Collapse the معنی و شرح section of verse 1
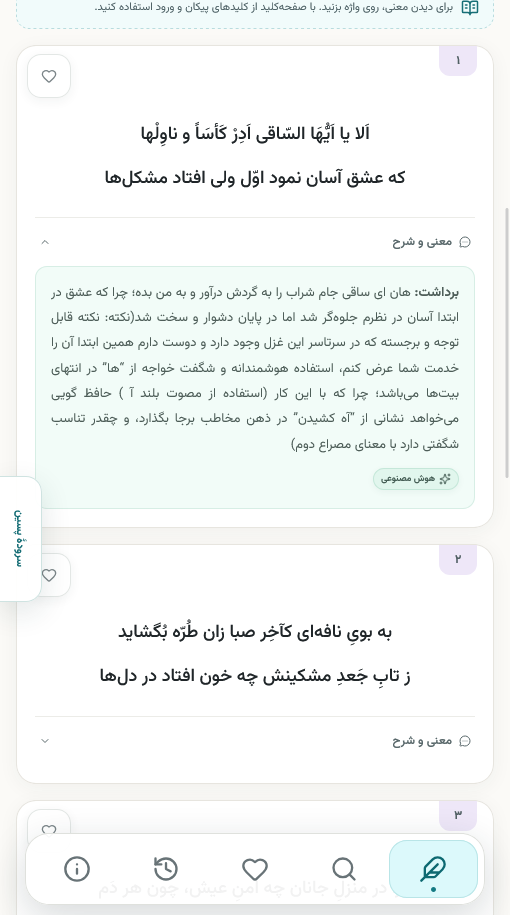Viewport: 510px width, 915px height. [x=46, y=242]
